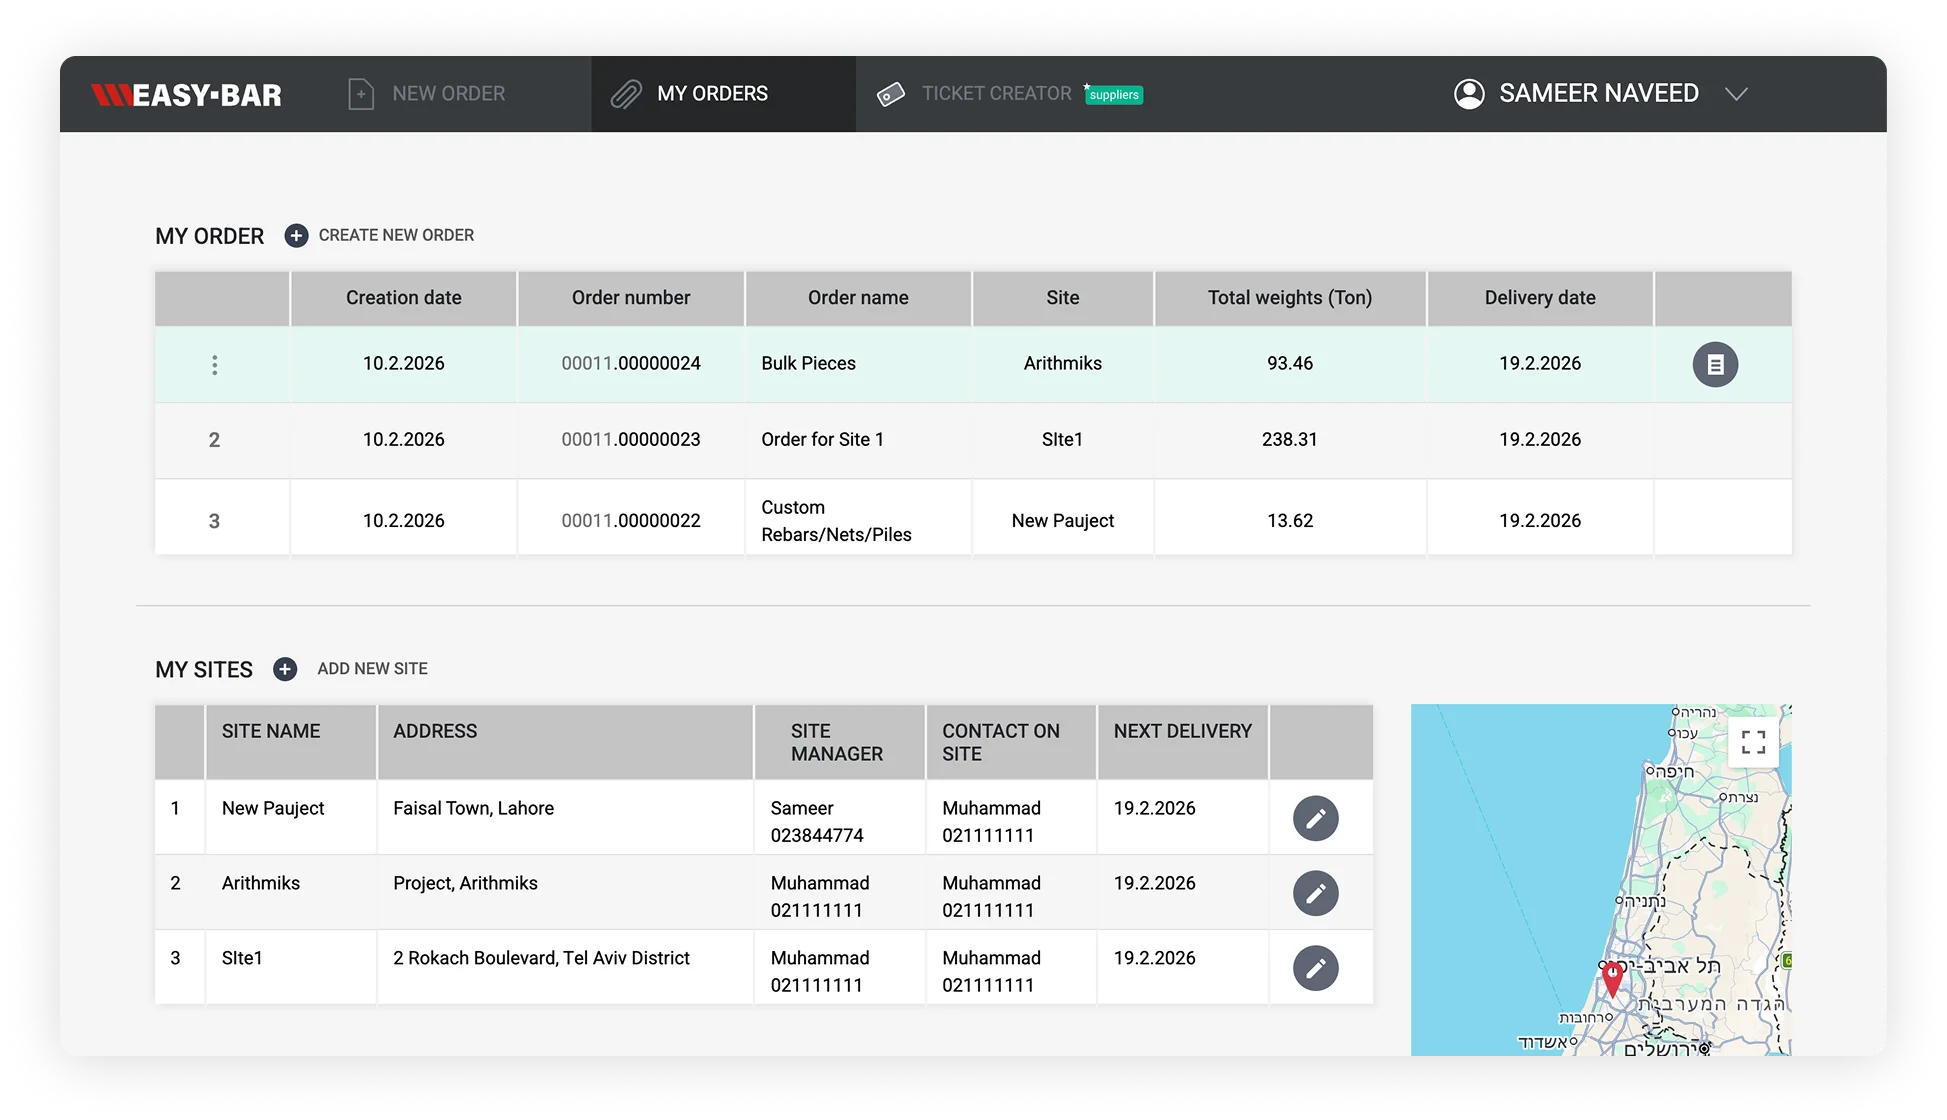Click the total weight 238.31 cell
Screen dimensions: 1947x1120
point(1290,440)
